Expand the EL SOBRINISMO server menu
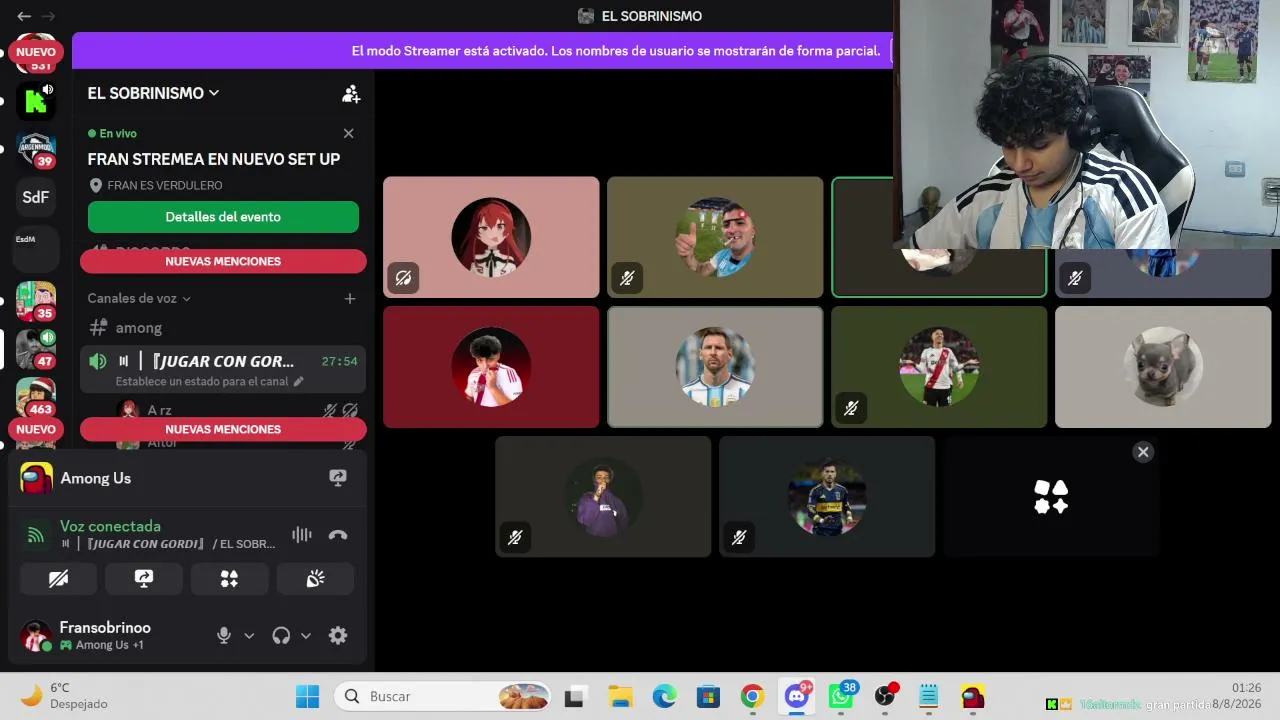Image resolution: width=1280 pixels, height=720 pixels. [153, 93]
